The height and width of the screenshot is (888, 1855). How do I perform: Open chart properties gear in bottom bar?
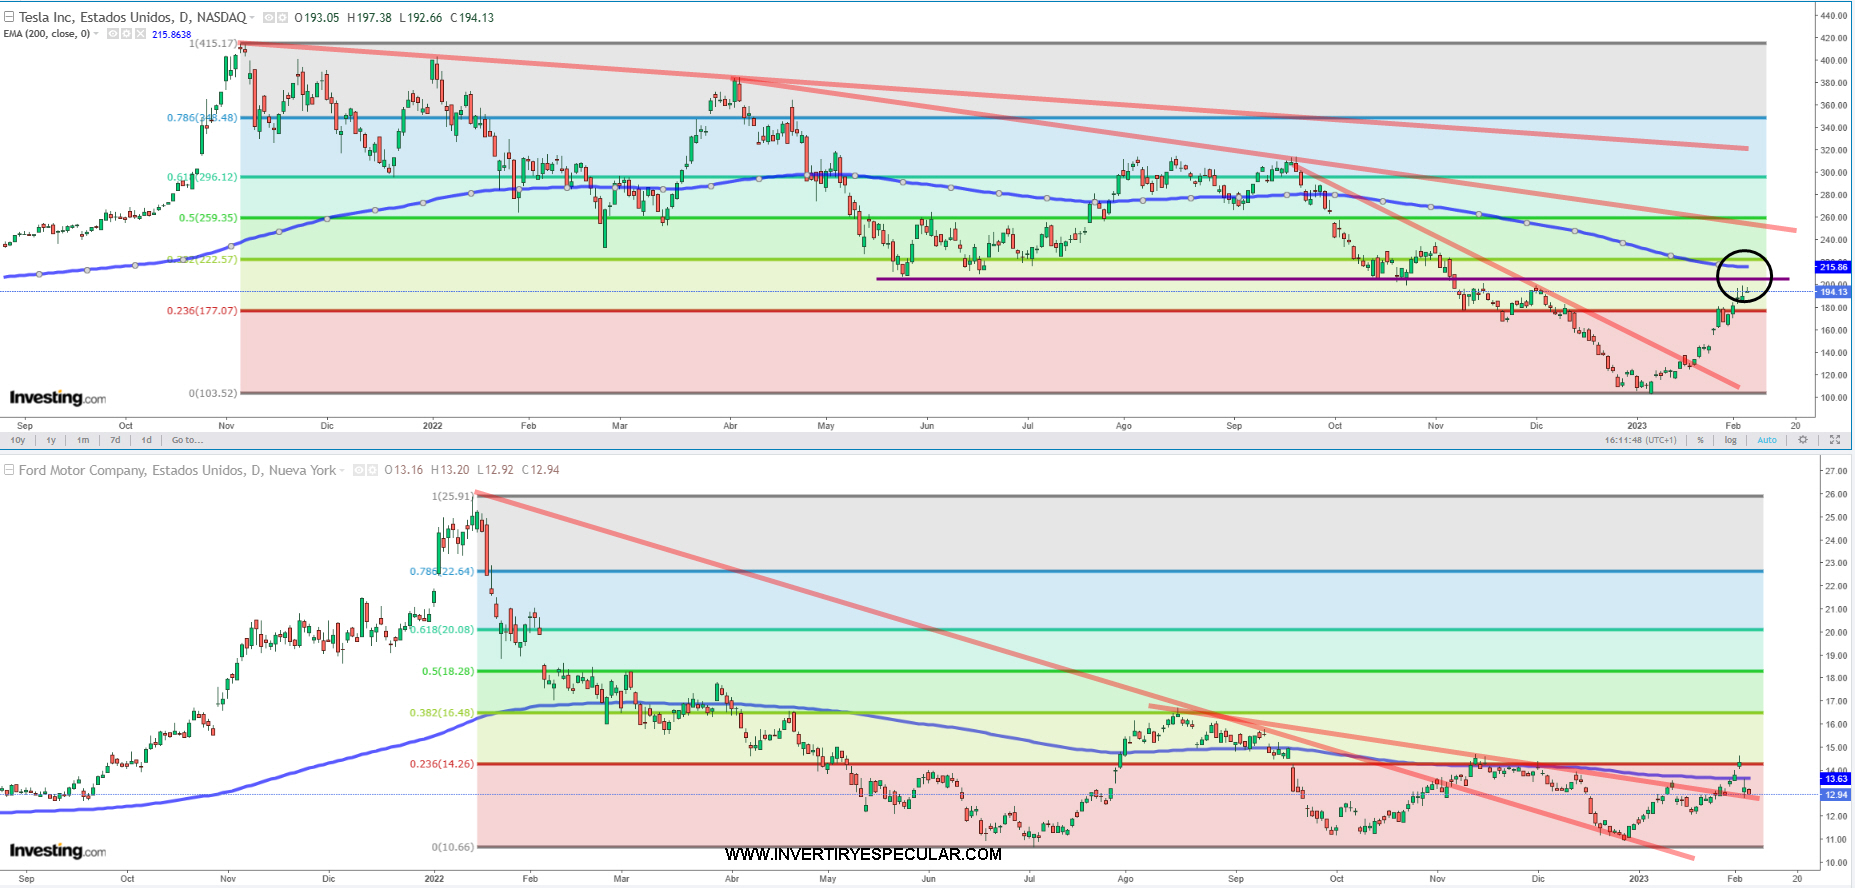click(1803, 440)
